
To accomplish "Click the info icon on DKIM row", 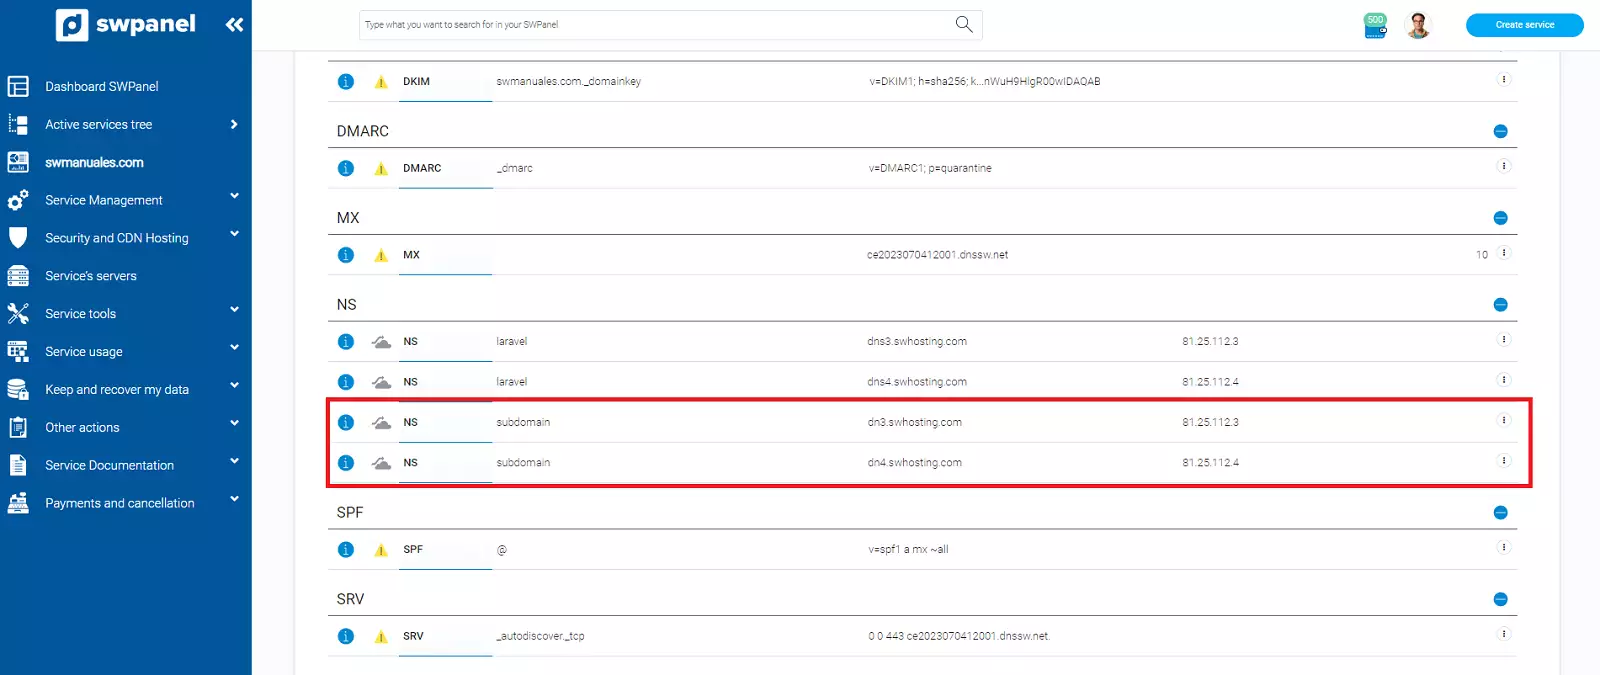I will tap(346, 82).
